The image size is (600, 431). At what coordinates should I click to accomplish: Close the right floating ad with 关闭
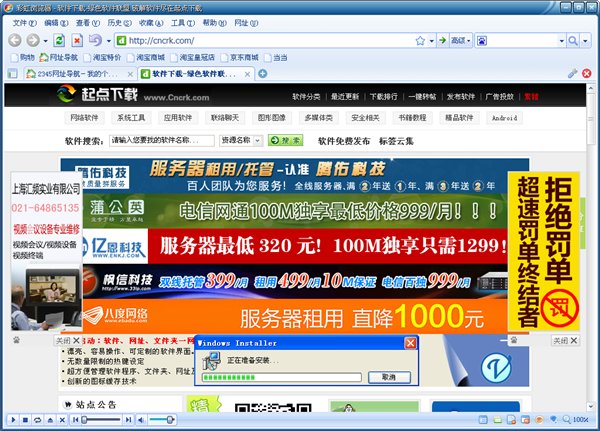565,340
